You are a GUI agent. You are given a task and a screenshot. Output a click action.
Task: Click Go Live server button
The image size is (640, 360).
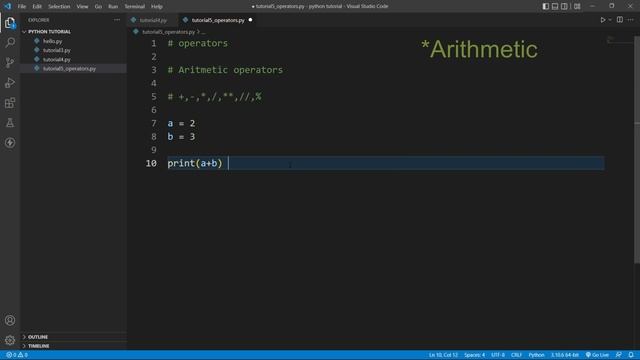[x=597, y=355]
